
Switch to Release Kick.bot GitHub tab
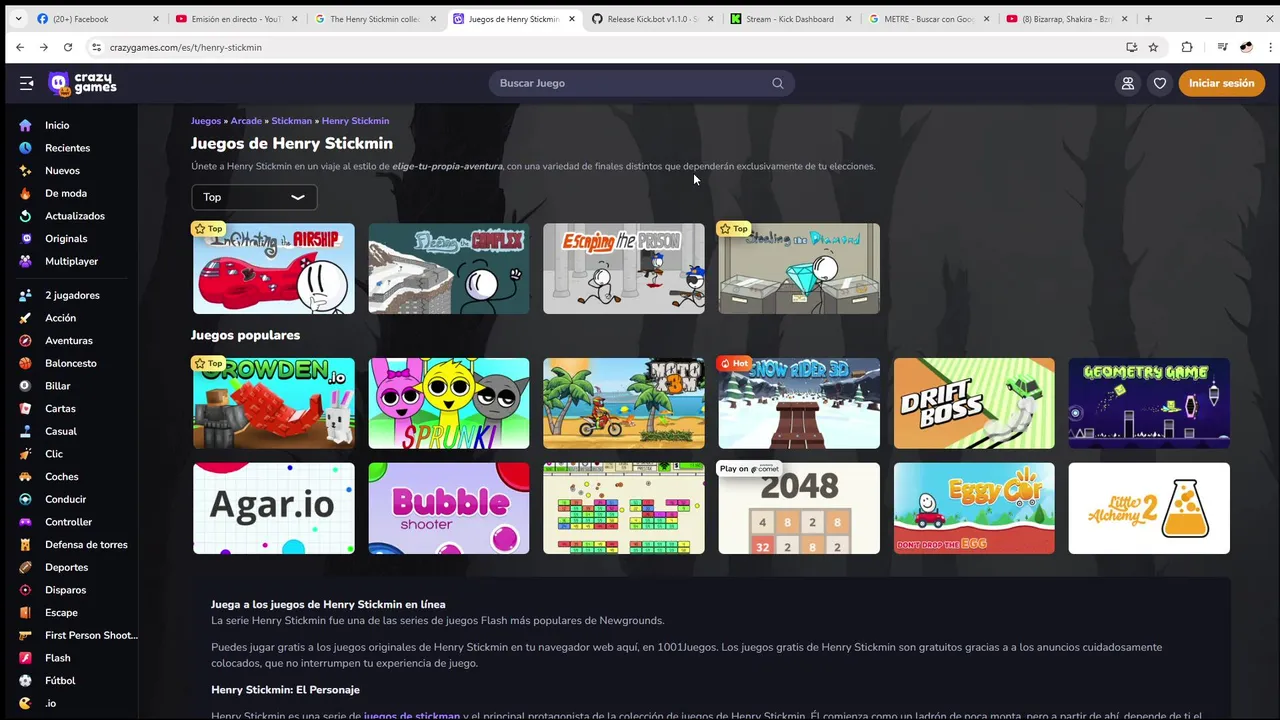pyautogui.click(x=650, y=19)
